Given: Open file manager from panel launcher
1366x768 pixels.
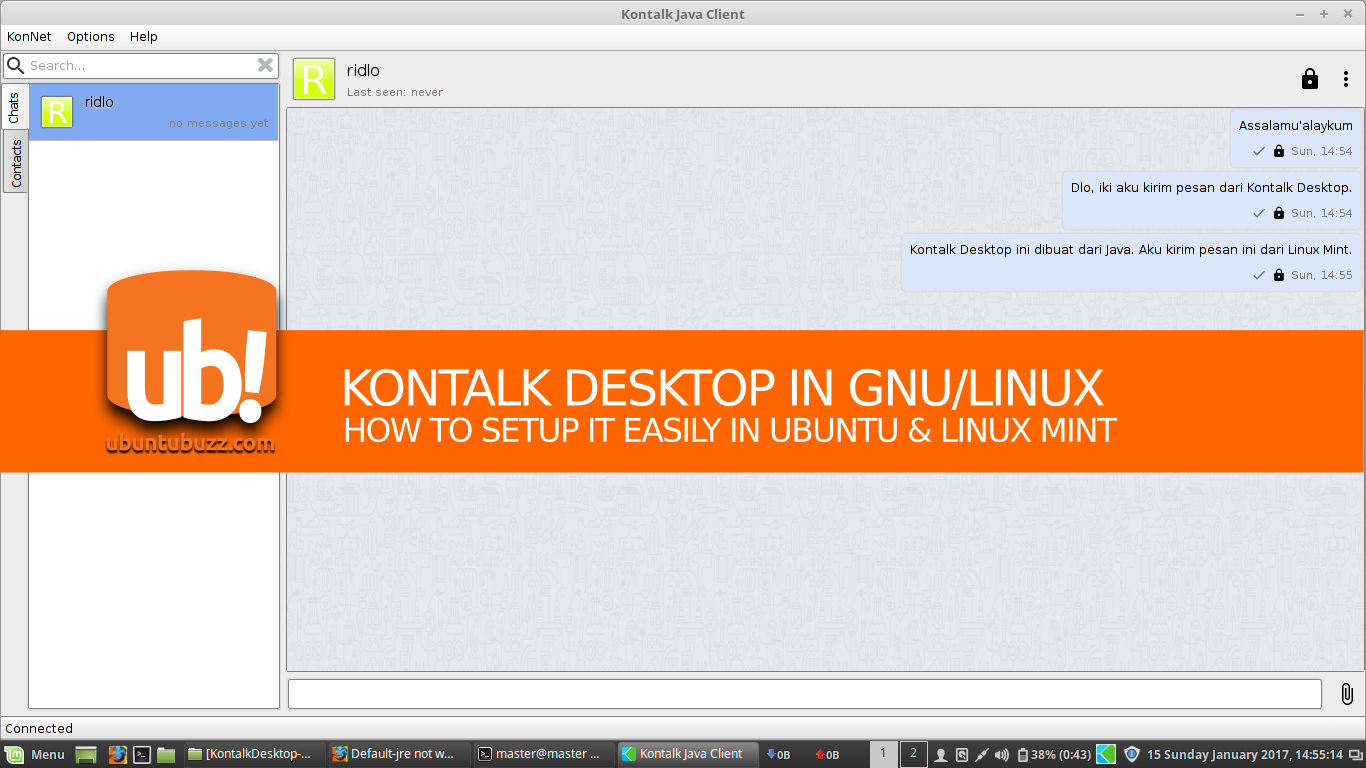Looking at the screenshot, I should tap(166, 755).
